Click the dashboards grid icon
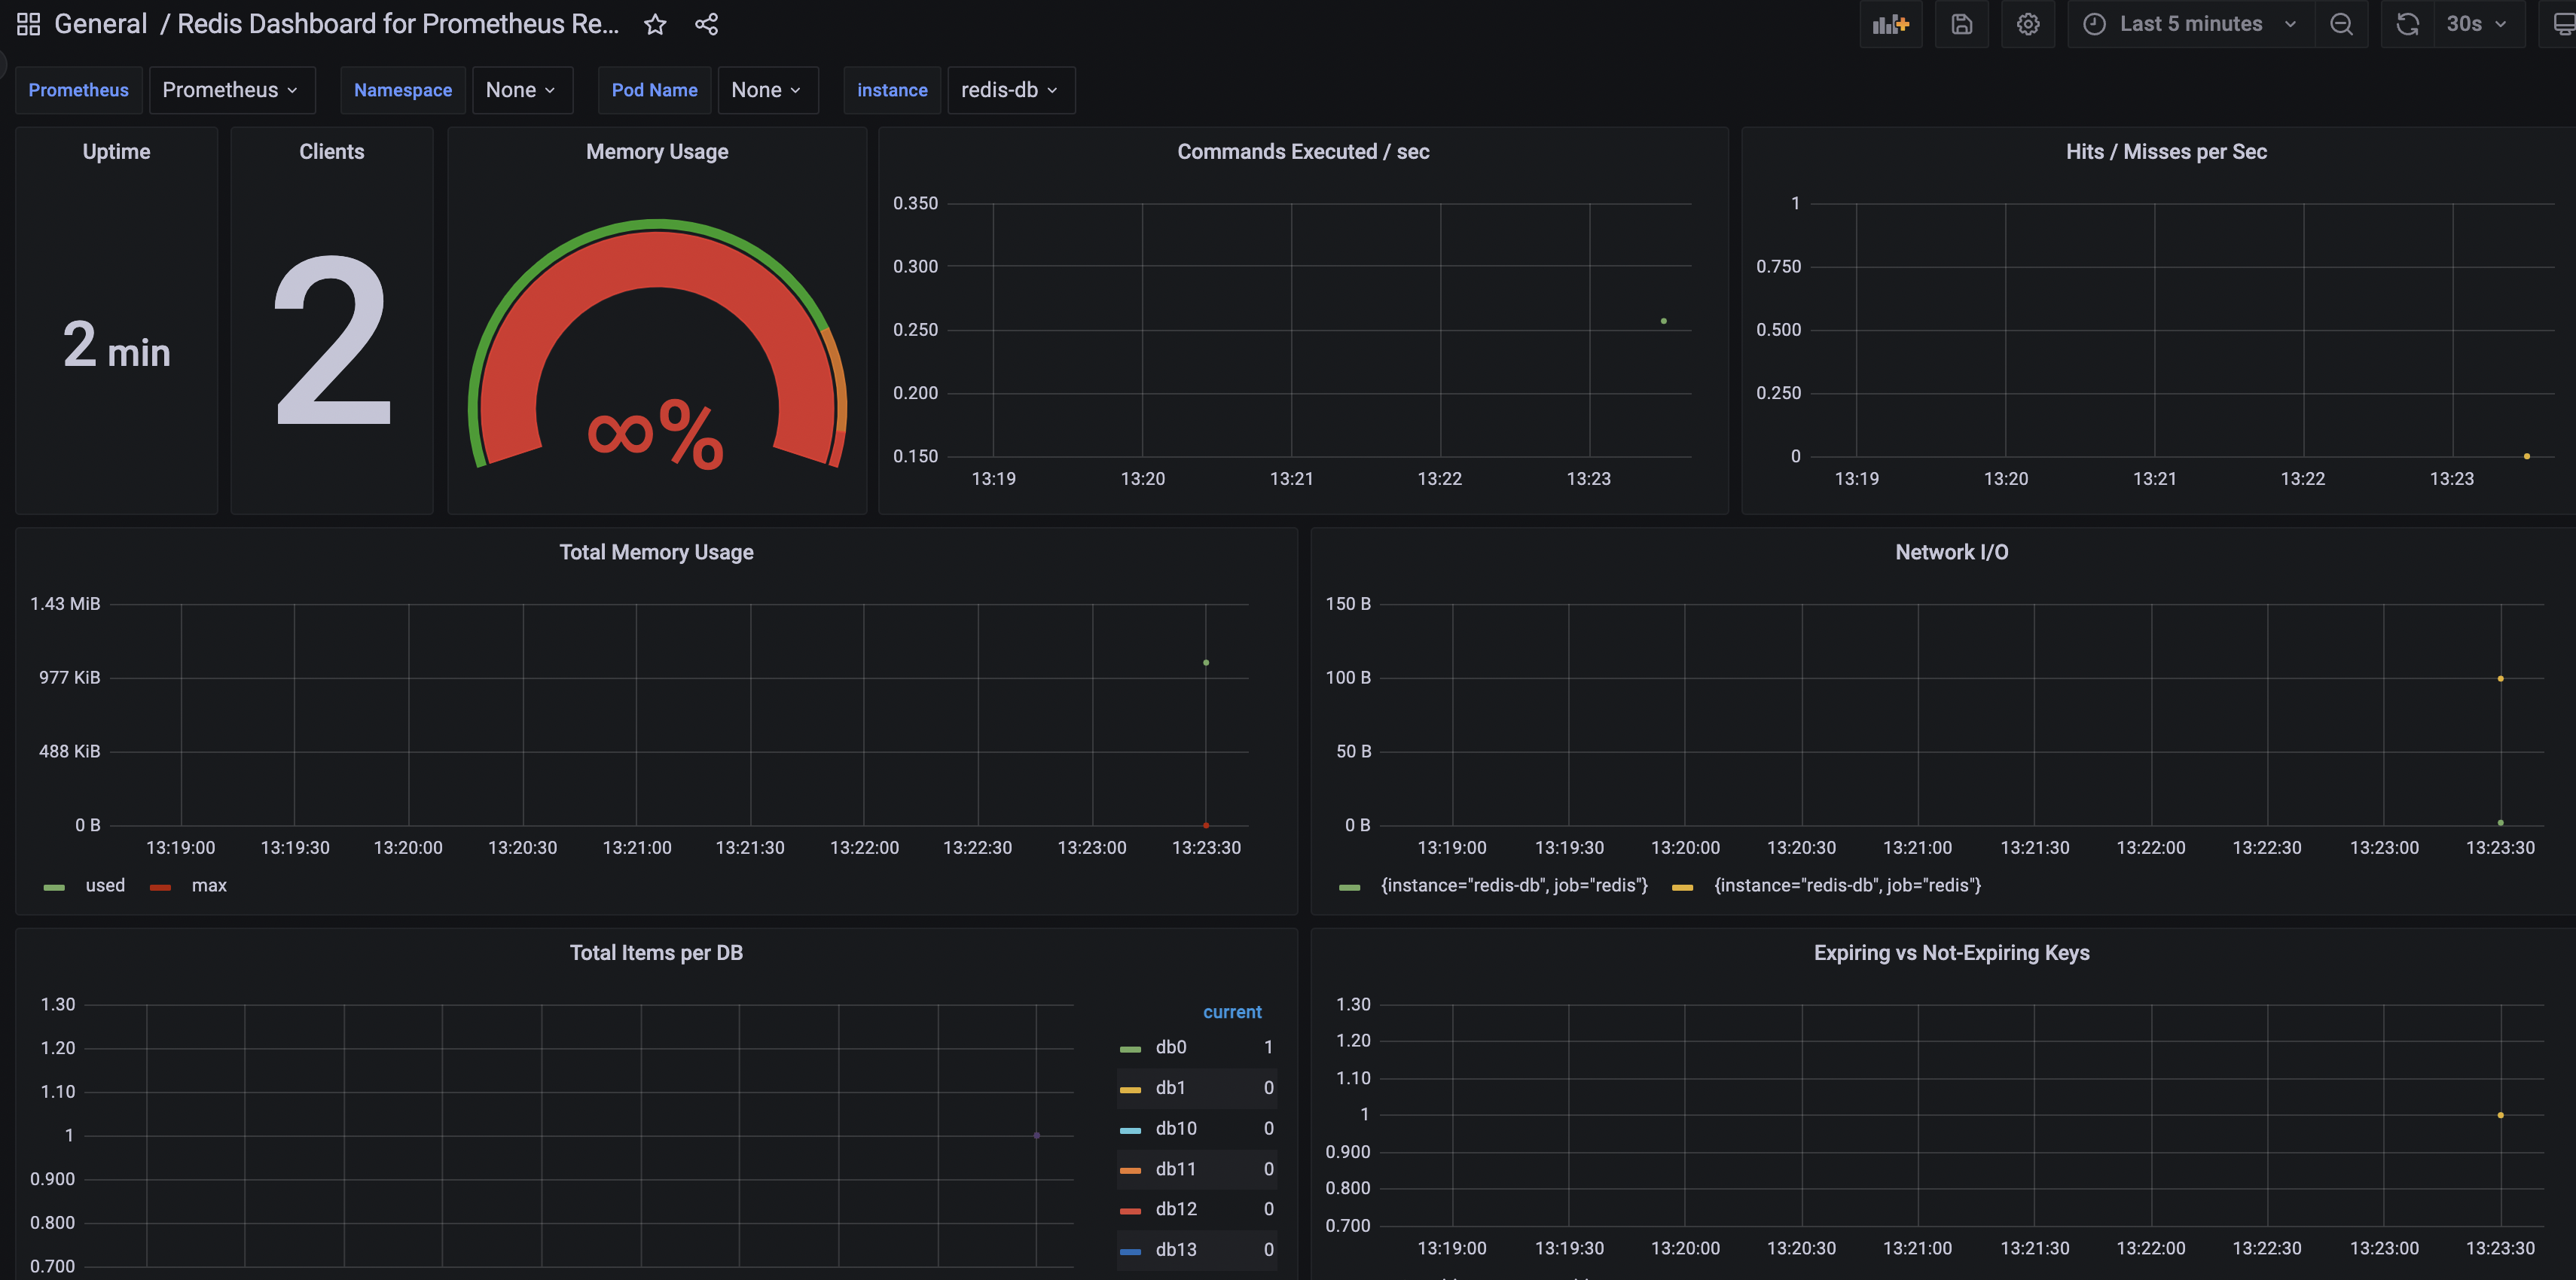The height and width of the screenshot is (1280, 2576). point(28,24)
